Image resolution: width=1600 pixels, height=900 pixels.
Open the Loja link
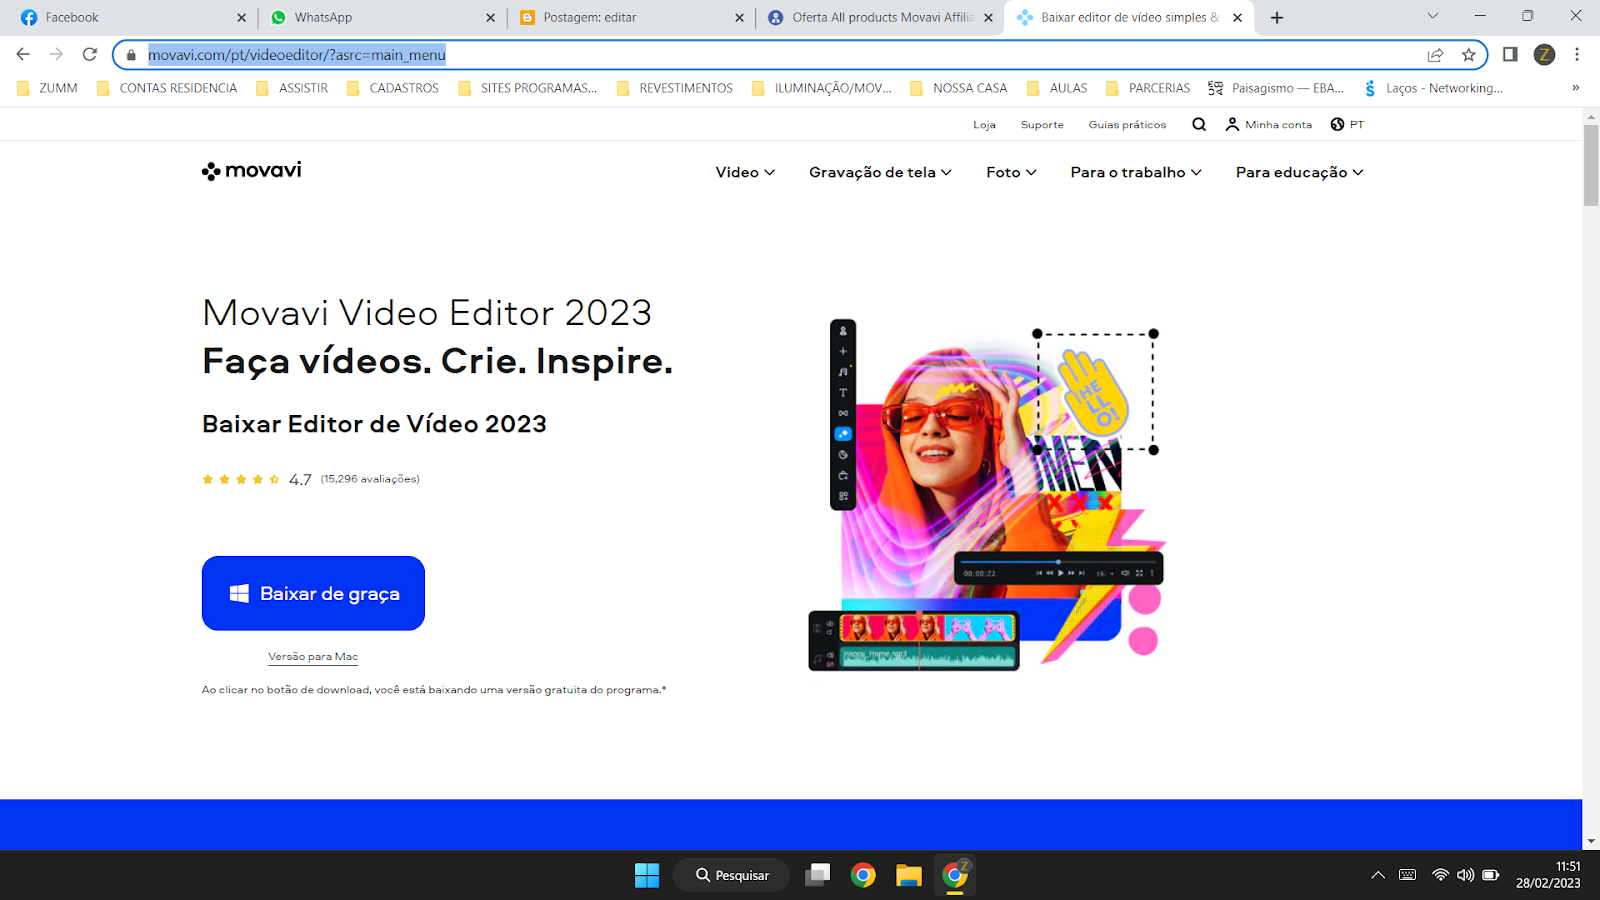click(x=984, y=125)
